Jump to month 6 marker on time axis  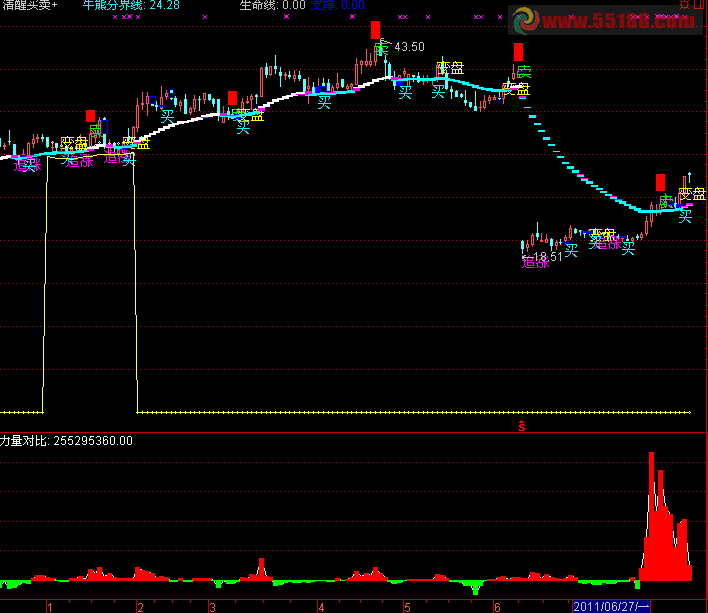tap(497, 608)
